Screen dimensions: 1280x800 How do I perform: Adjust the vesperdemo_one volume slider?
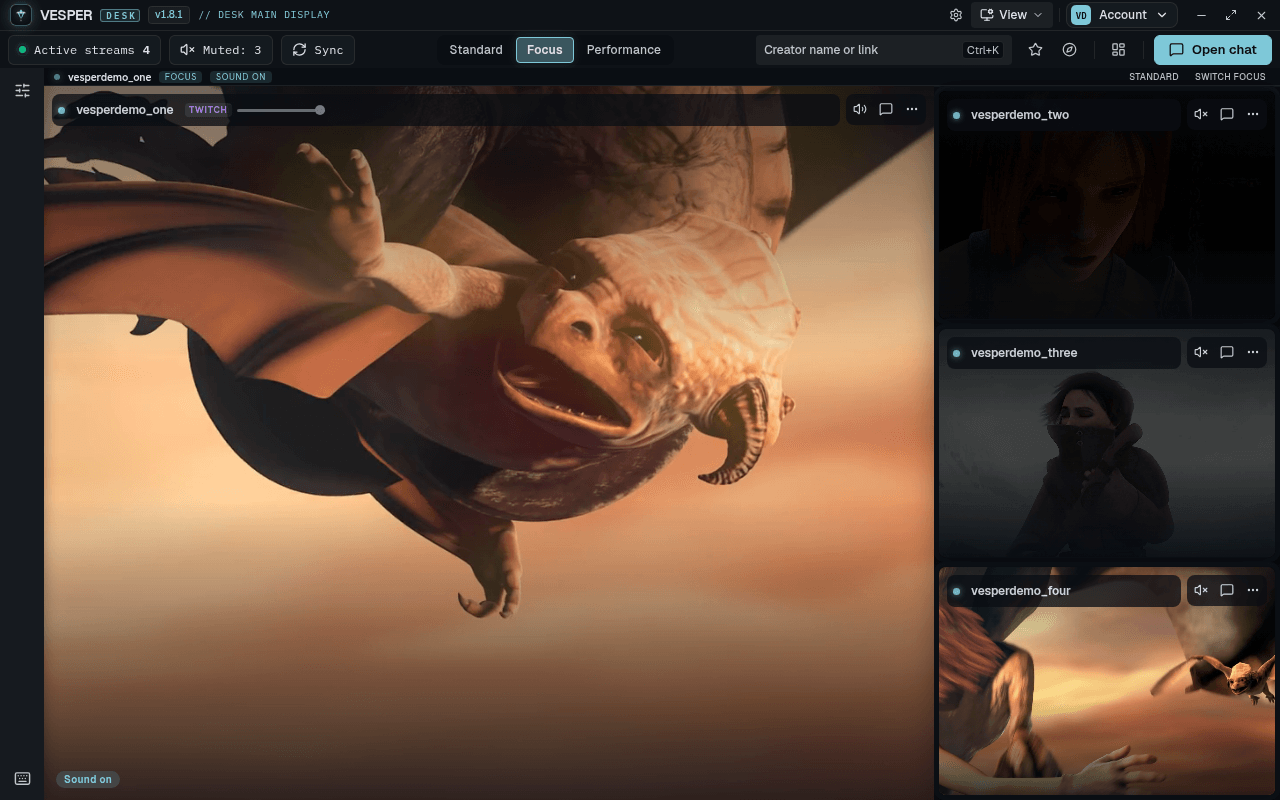point(279,110)
